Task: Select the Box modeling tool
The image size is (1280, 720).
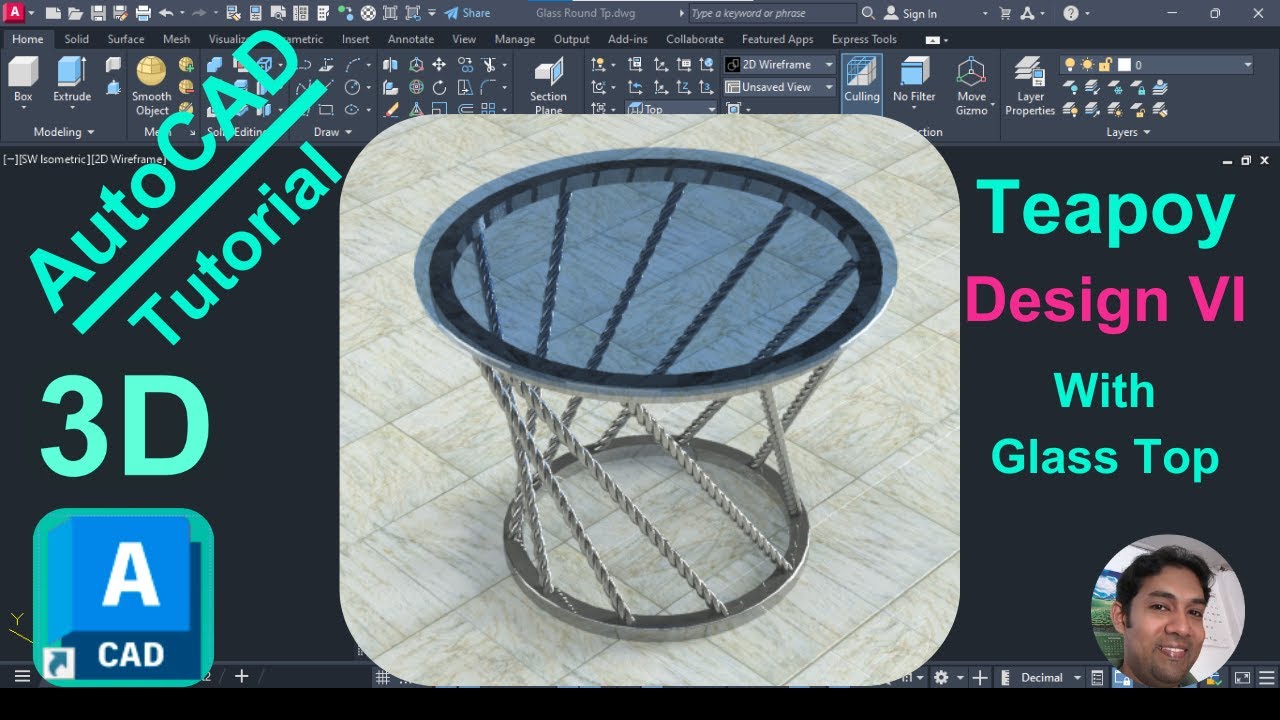Action: [x=23, y=80]
